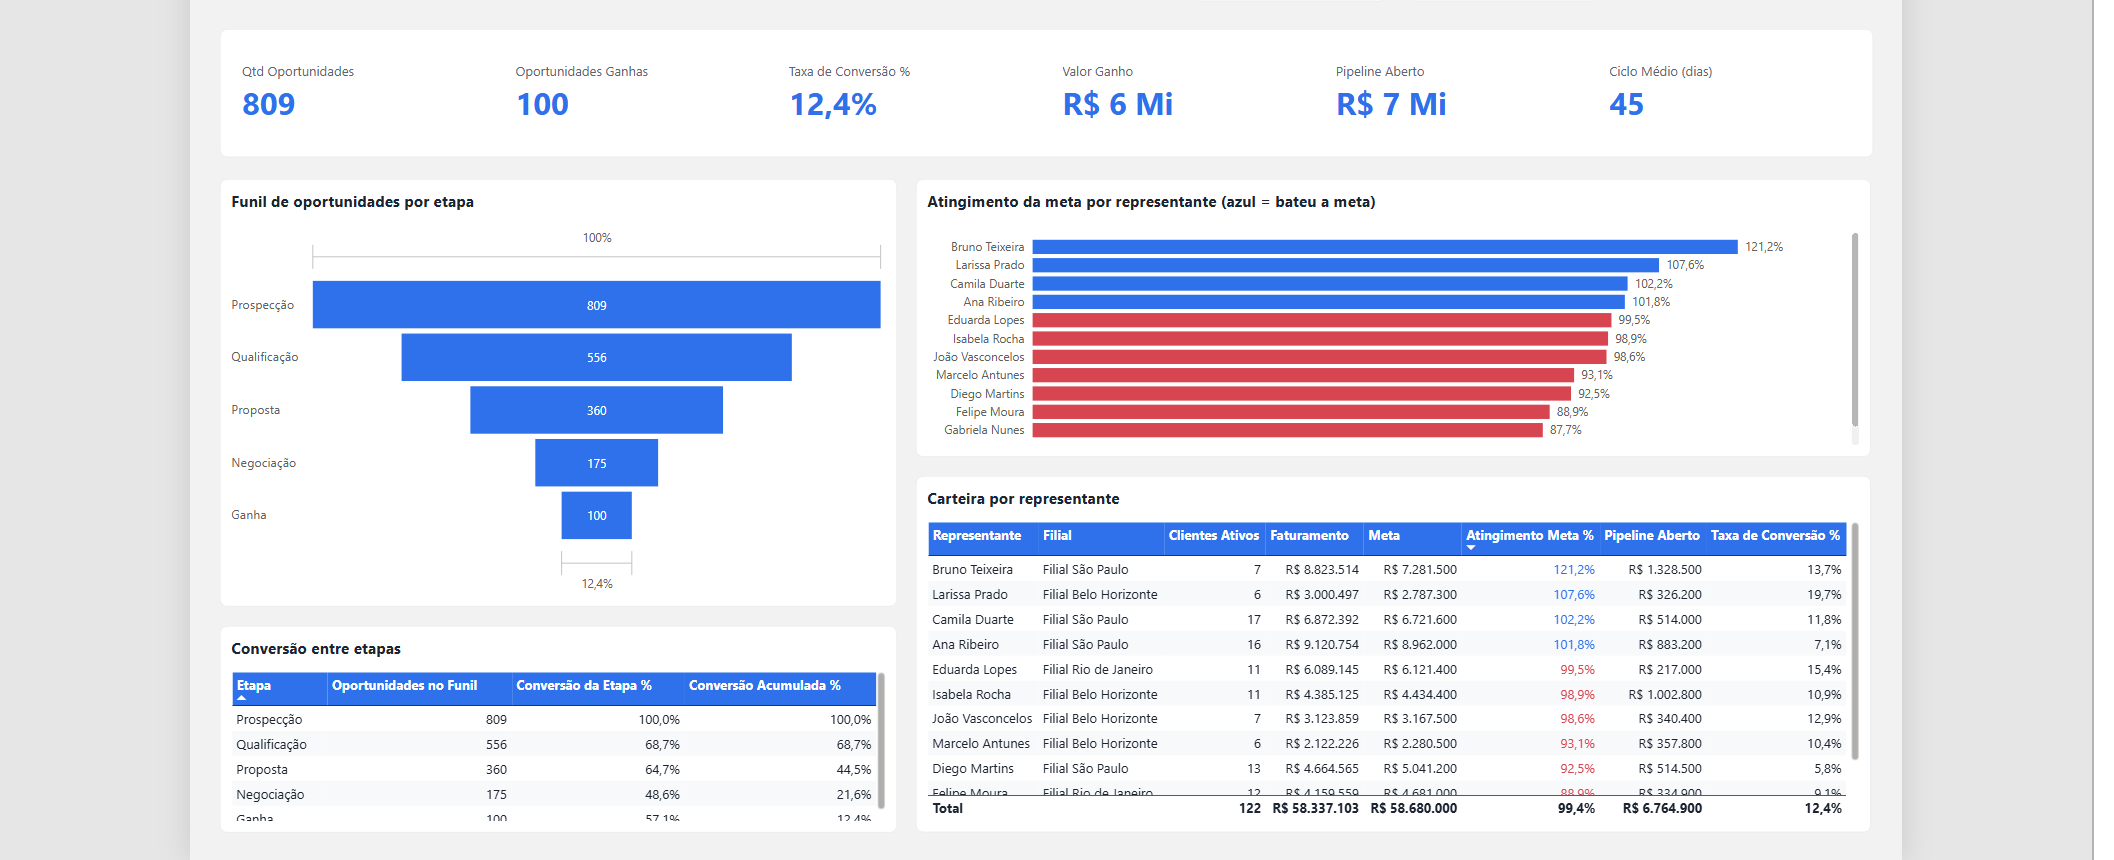Screen dimensions: 2114x860
Task: Click the Carteira table's vertical scrollbar
Action: click(1855, 641)
